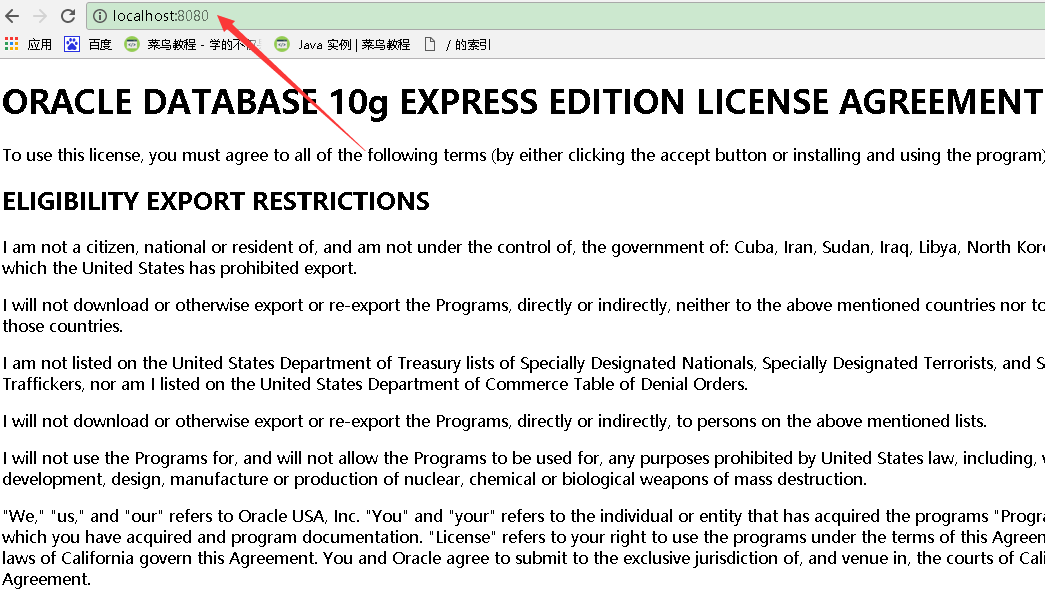Open the Java 实例 | 菜鸟教程 bookmark
Viewport: 1045px width, 596px height.
click(354, 45)
